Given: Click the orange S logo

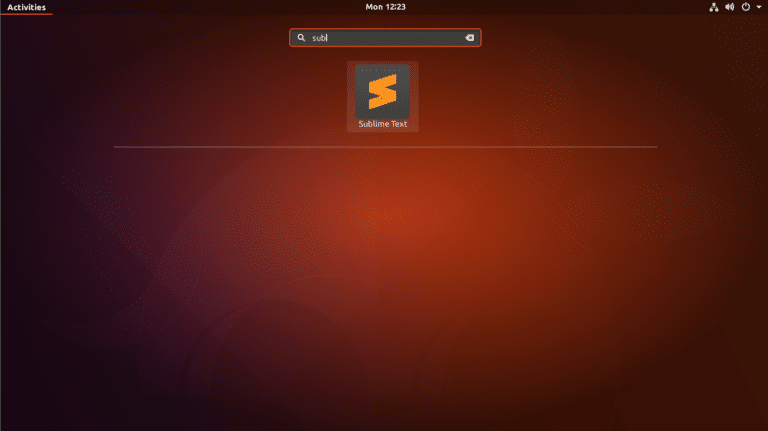Looking at the screenshot, I should point(382,91).
